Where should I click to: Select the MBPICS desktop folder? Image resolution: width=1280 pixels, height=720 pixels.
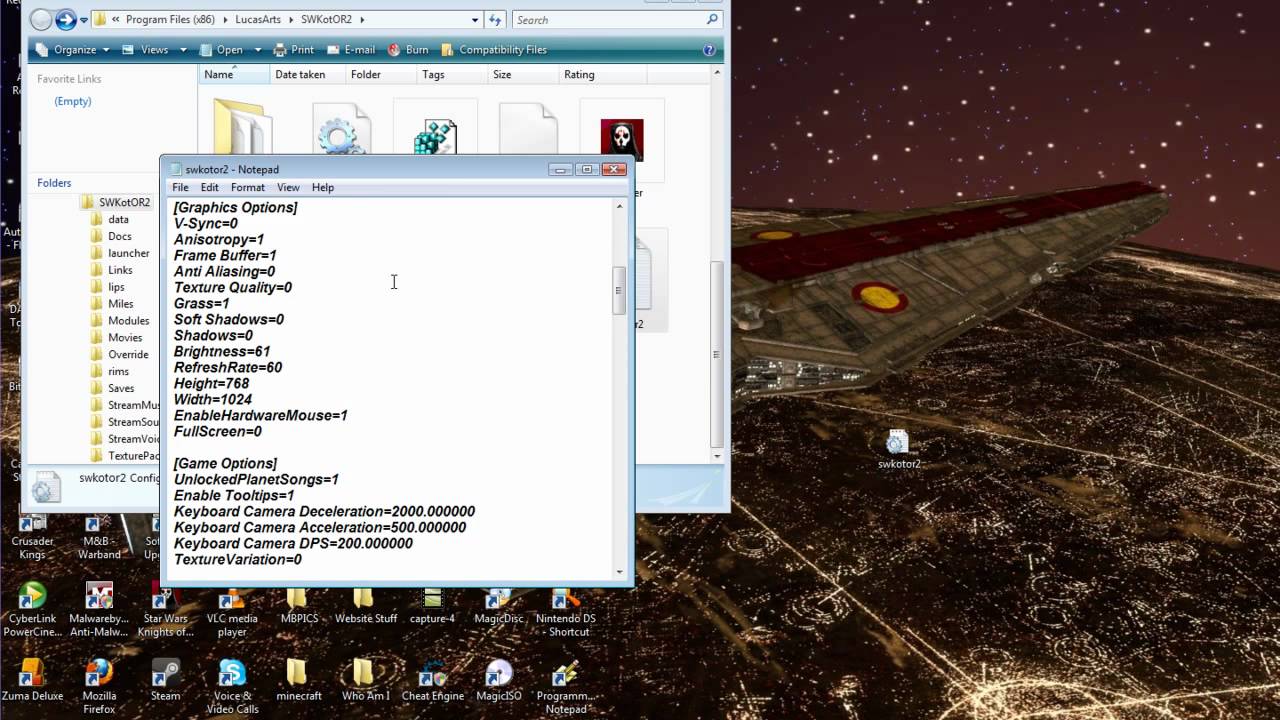coord(298,605)
